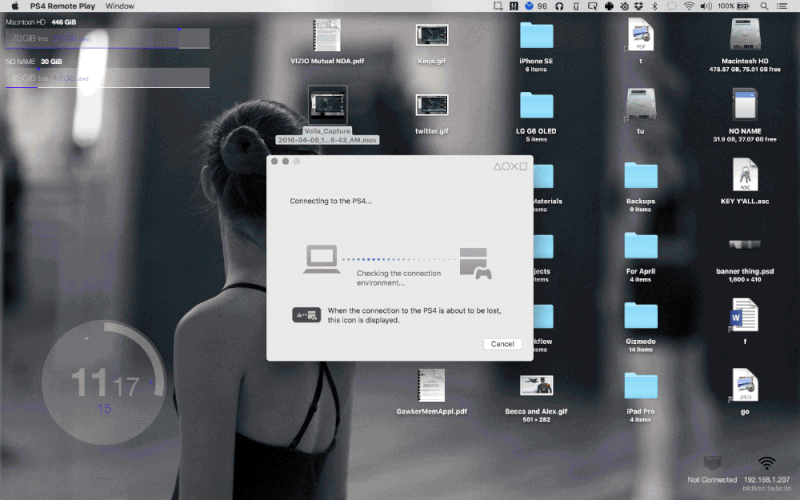This screenshot has height=500, width=800.
Task: Select the VIZIO Mutual NDA.pdf file
Action: 326,37
